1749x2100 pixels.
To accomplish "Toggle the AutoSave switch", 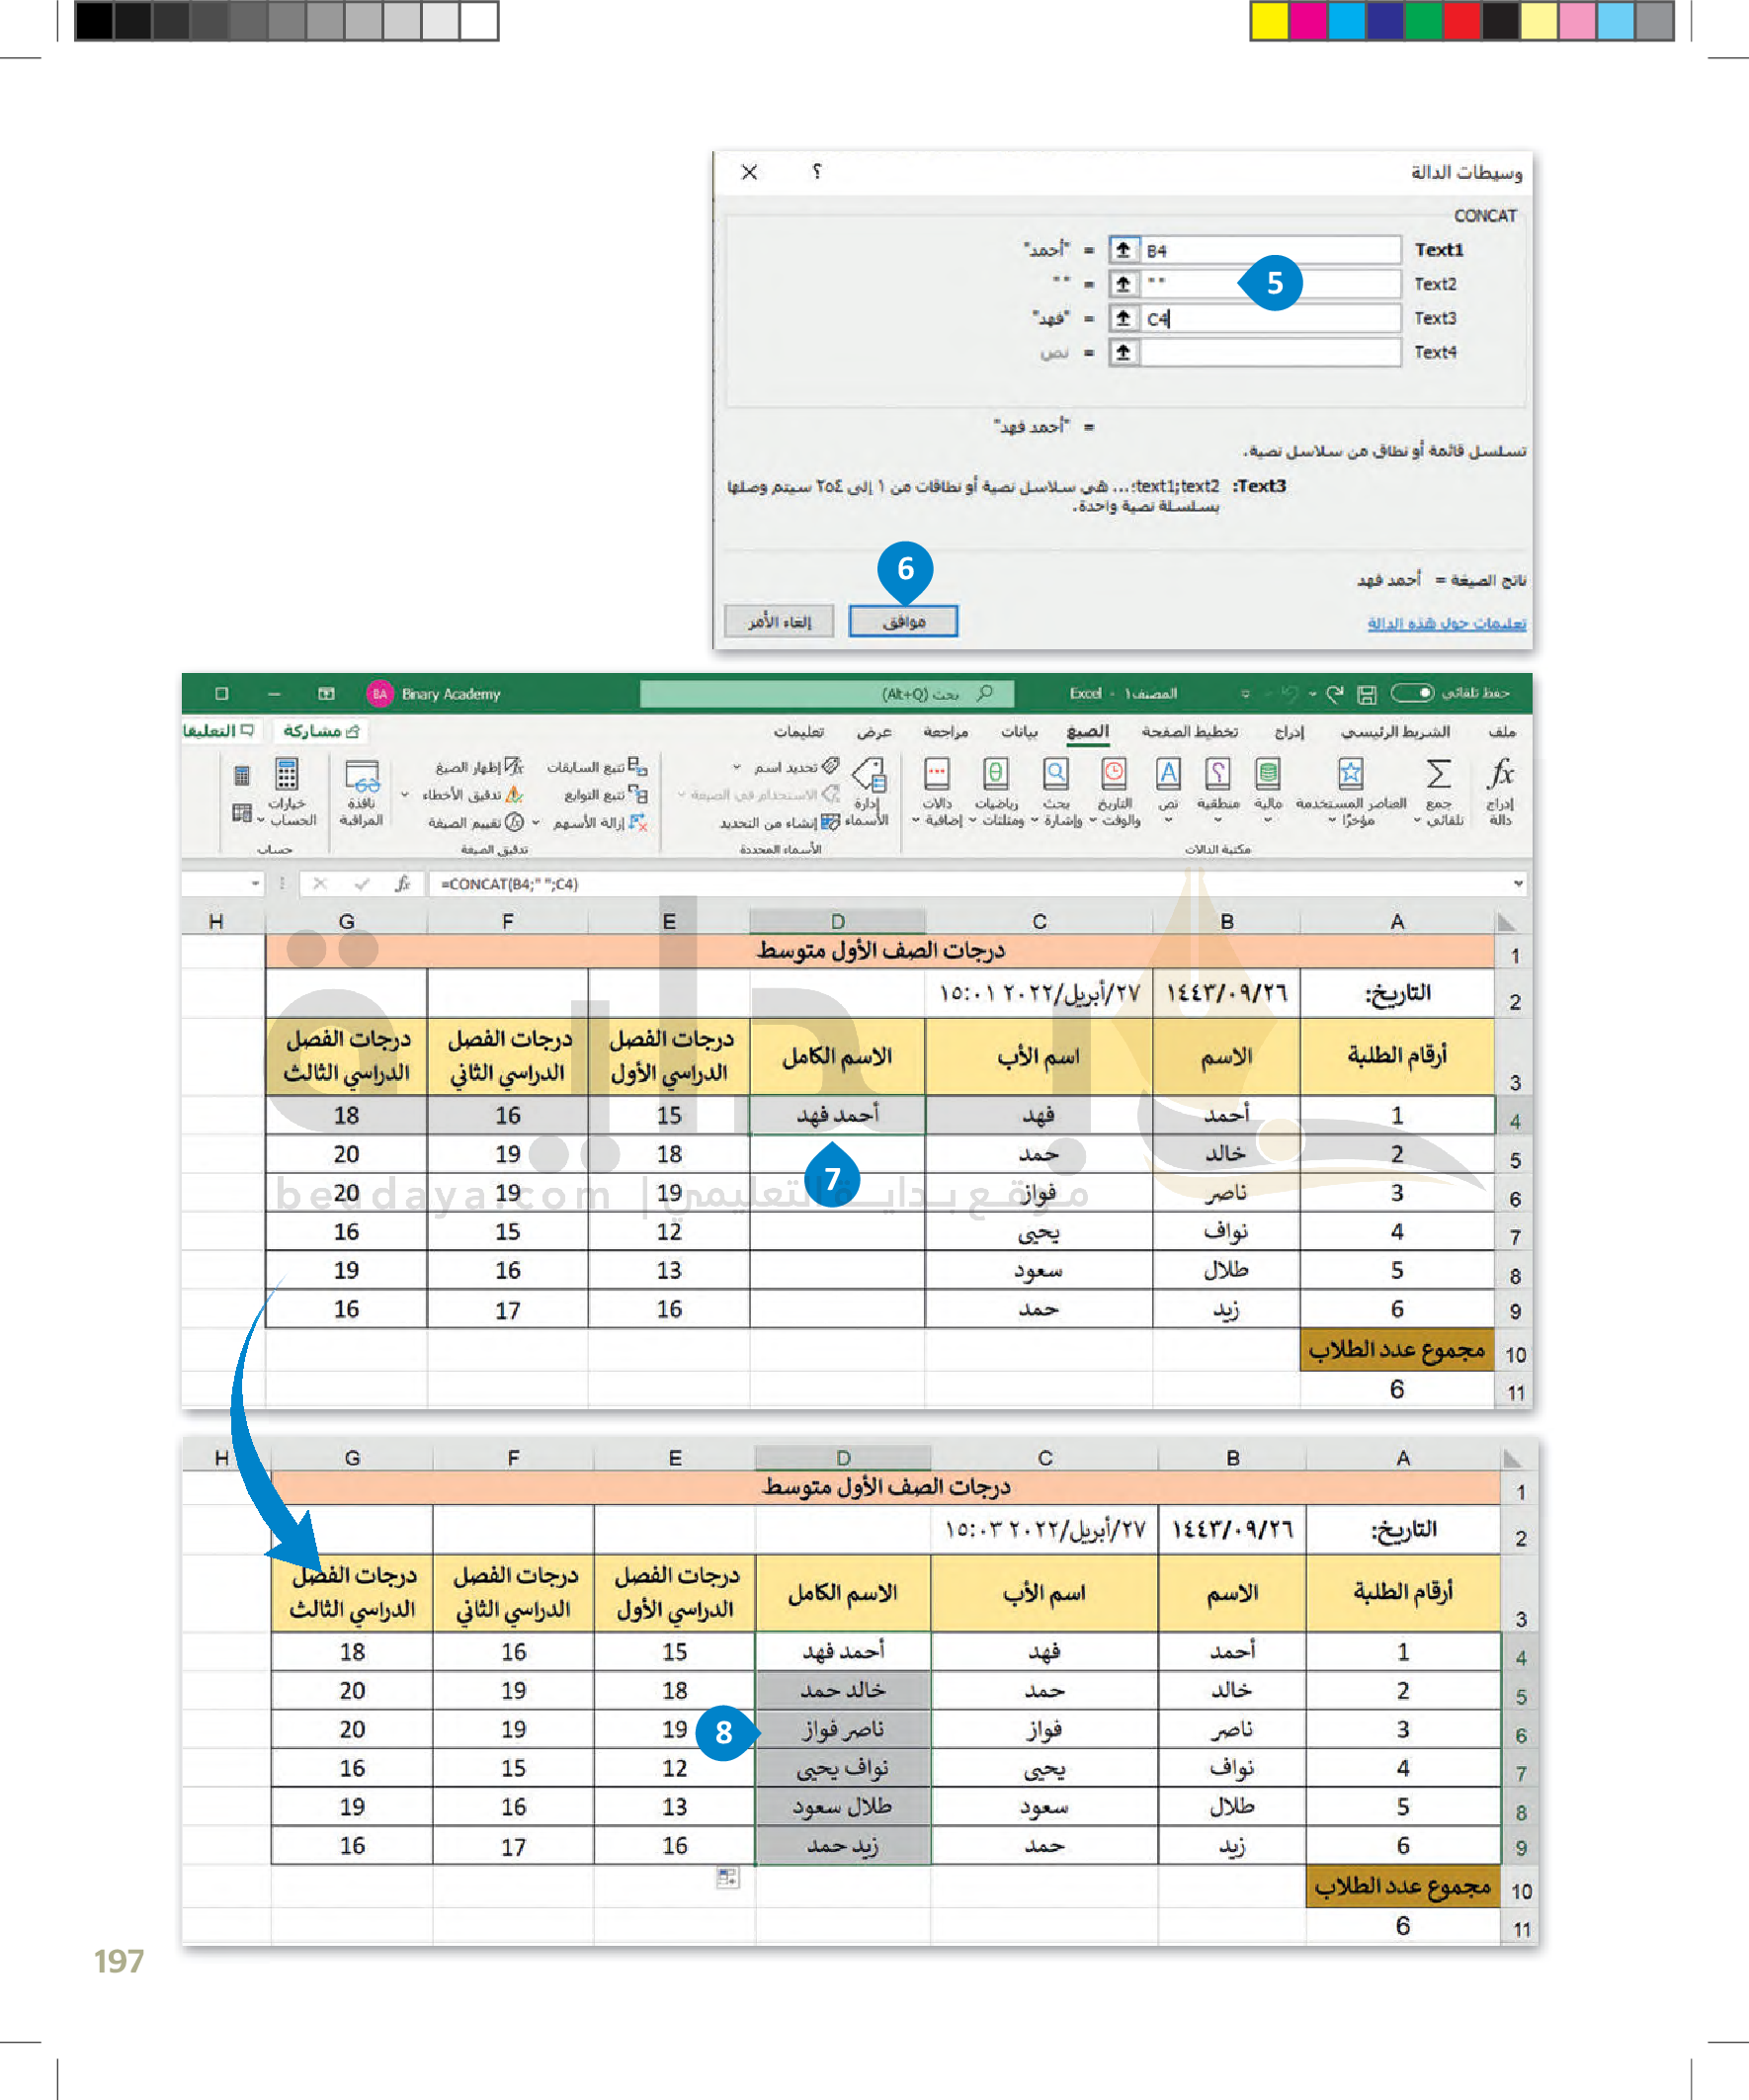I will [x=1412, y=693].
